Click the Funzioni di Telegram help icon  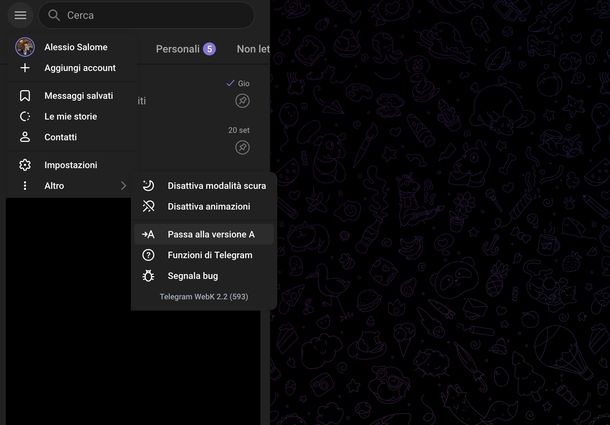pyautogui.click(x=148, y=255)
